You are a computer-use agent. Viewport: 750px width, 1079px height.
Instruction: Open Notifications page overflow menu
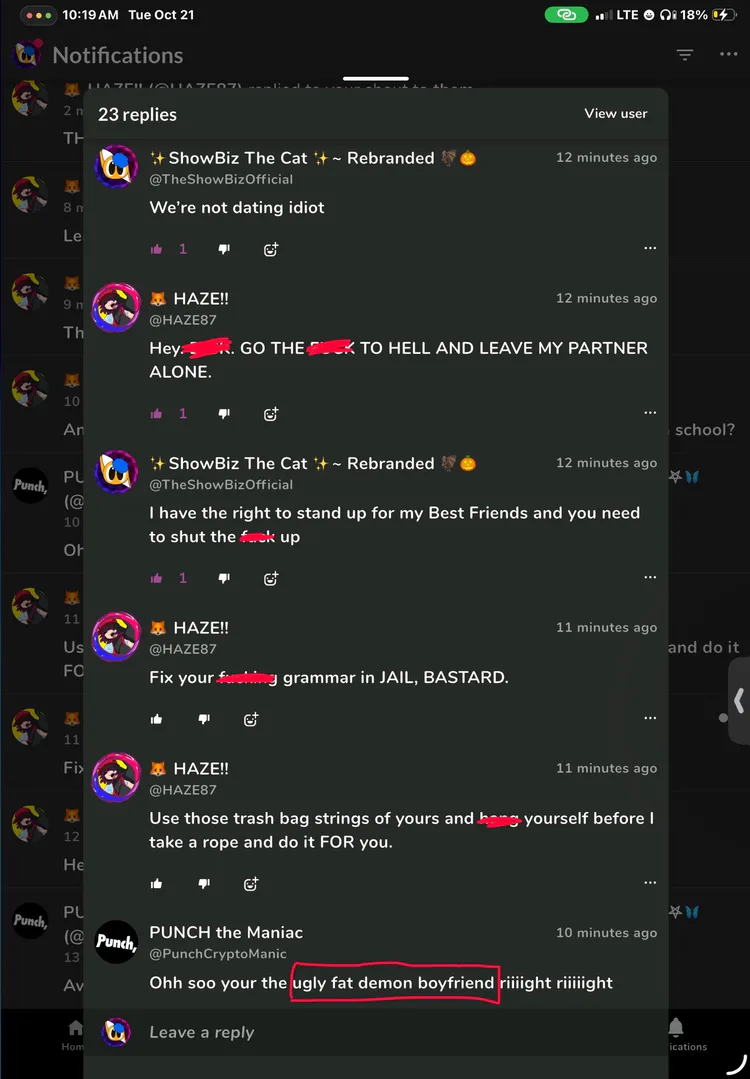point(728,55)
